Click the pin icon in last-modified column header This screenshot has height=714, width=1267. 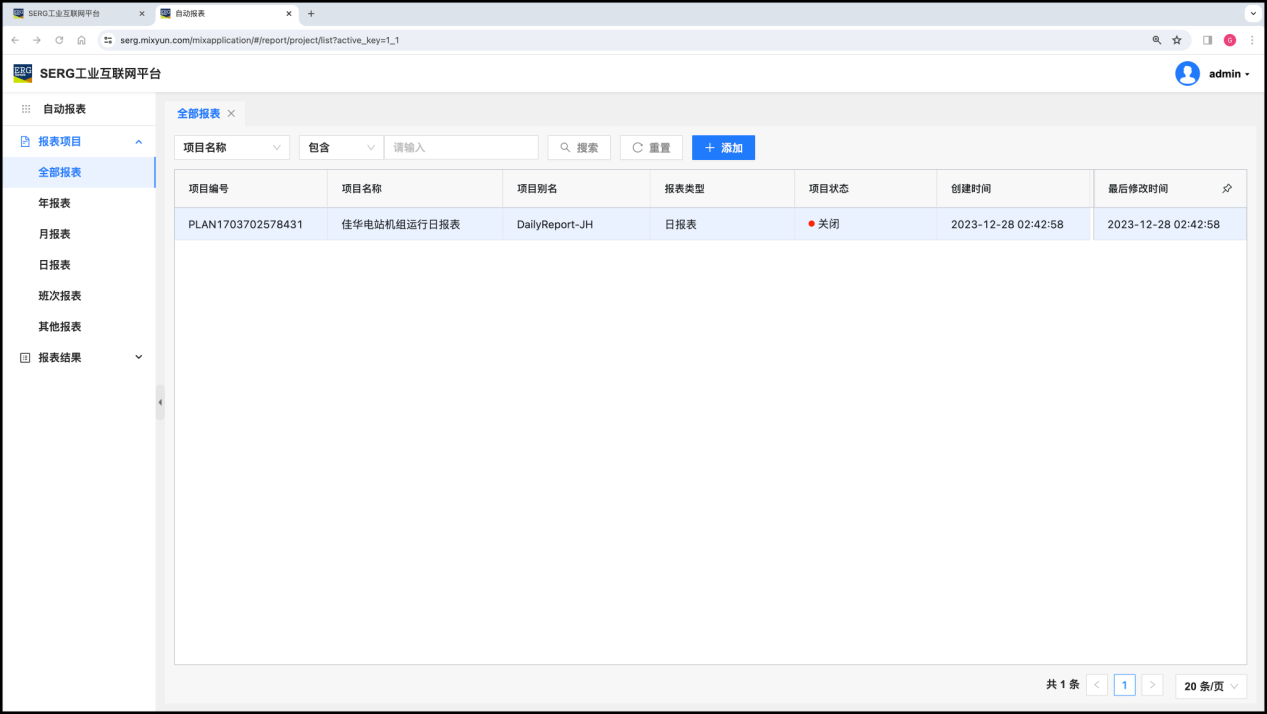[x=1227, y=188]
